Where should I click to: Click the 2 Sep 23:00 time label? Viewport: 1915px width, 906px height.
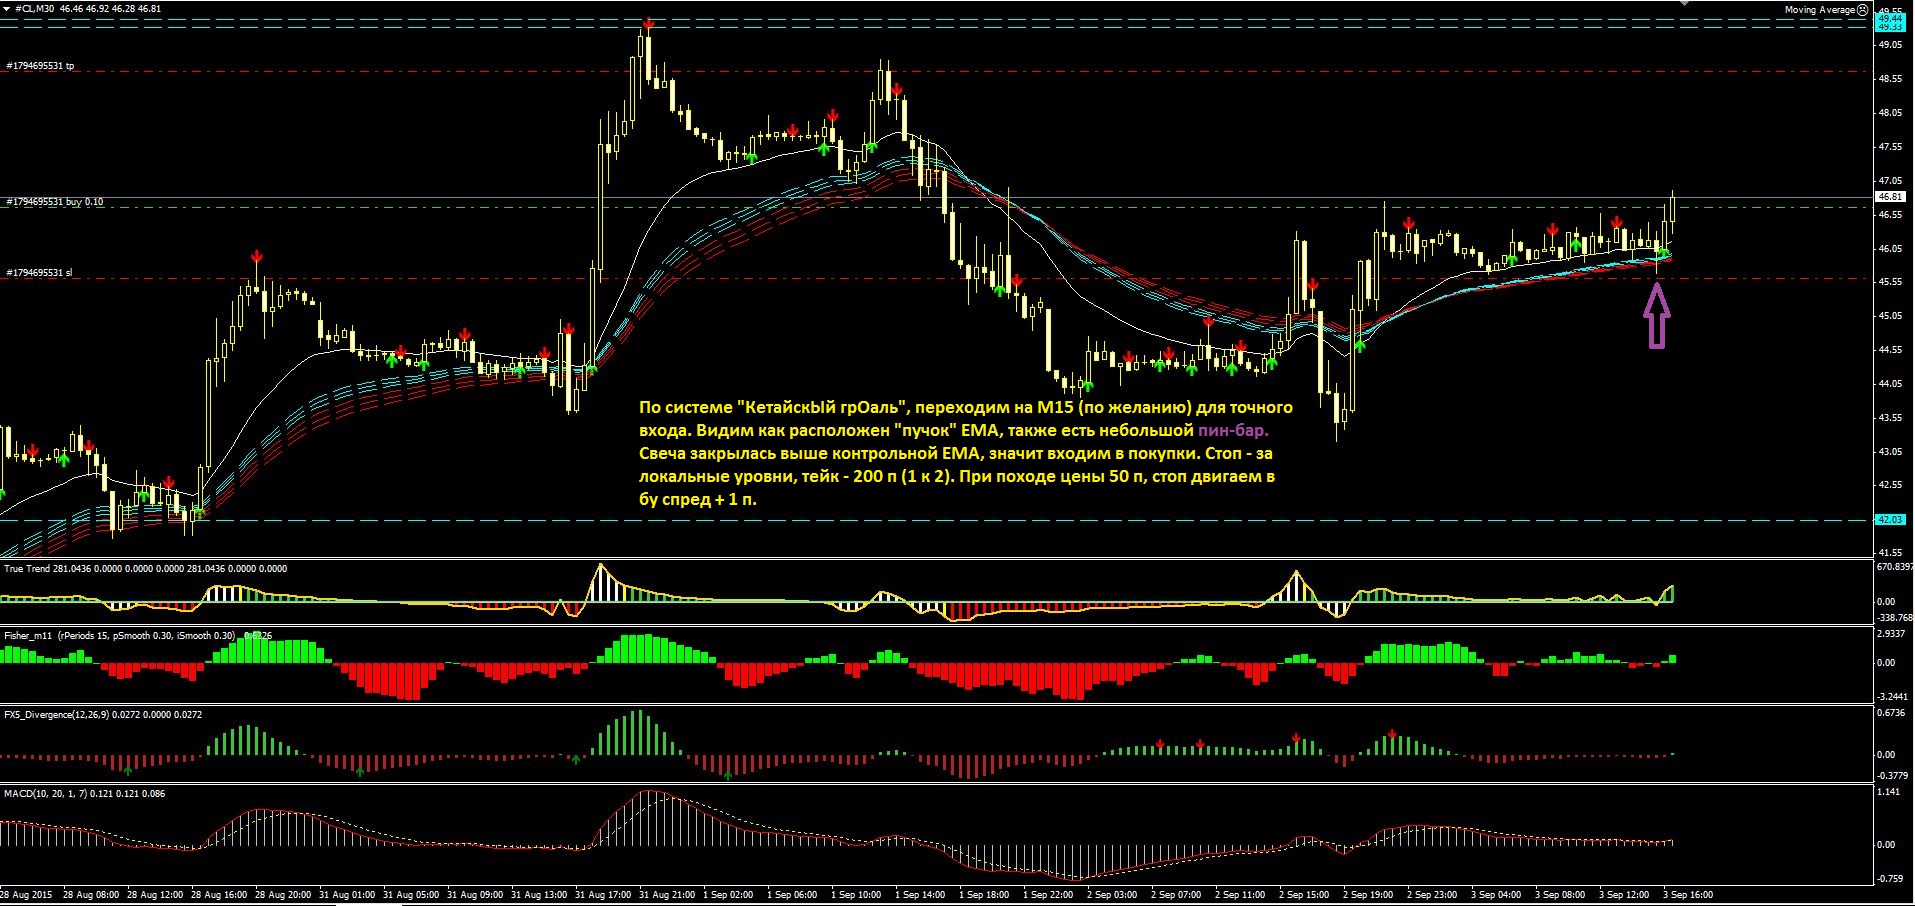[1432, 895]
